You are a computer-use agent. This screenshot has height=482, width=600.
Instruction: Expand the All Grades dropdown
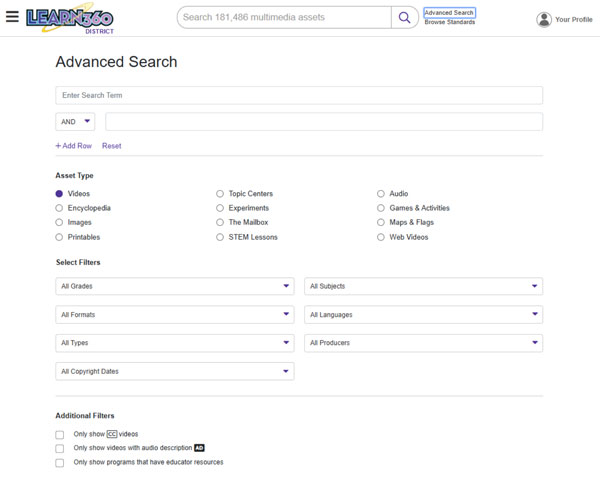coord(175,286)
